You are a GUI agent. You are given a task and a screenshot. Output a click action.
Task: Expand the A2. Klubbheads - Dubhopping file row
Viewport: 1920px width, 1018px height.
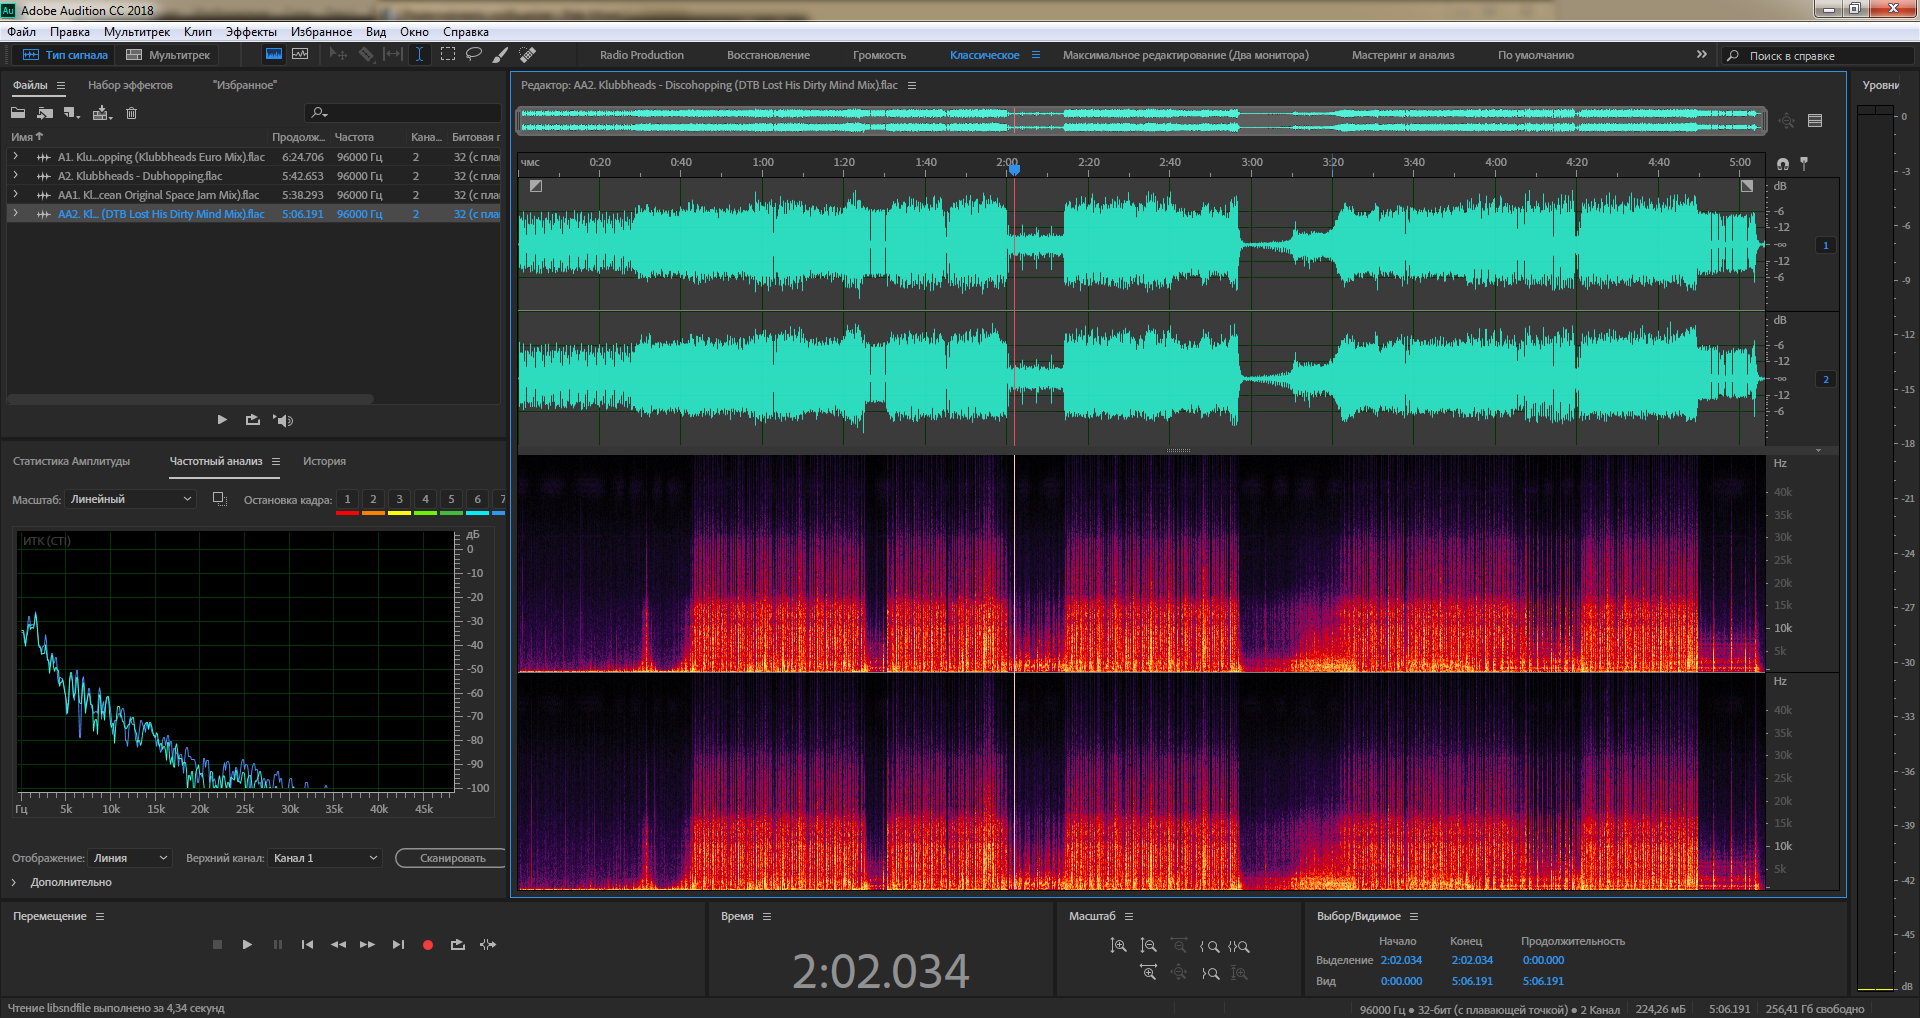(x=15, y=176)
